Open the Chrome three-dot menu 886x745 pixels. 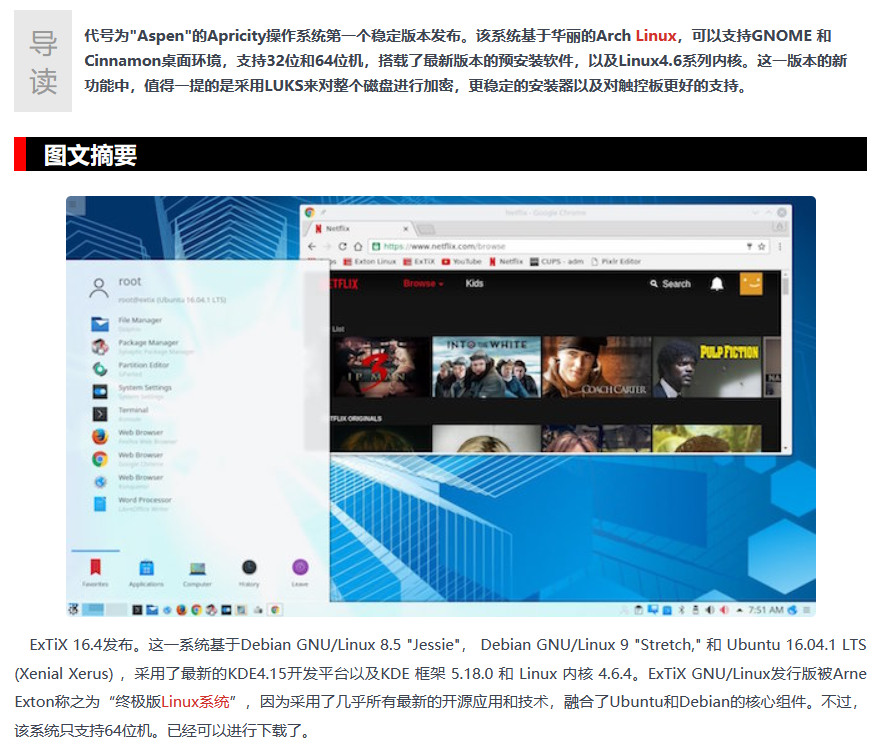coord(780,246)
